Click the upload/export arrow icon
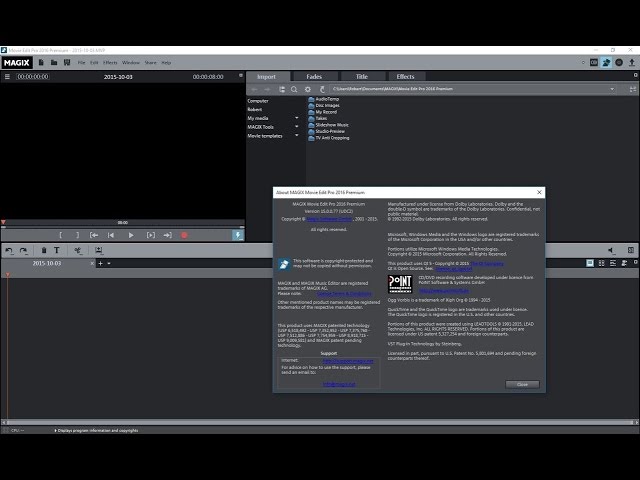The height and width of the screenshot is (480, 640). 632,62
